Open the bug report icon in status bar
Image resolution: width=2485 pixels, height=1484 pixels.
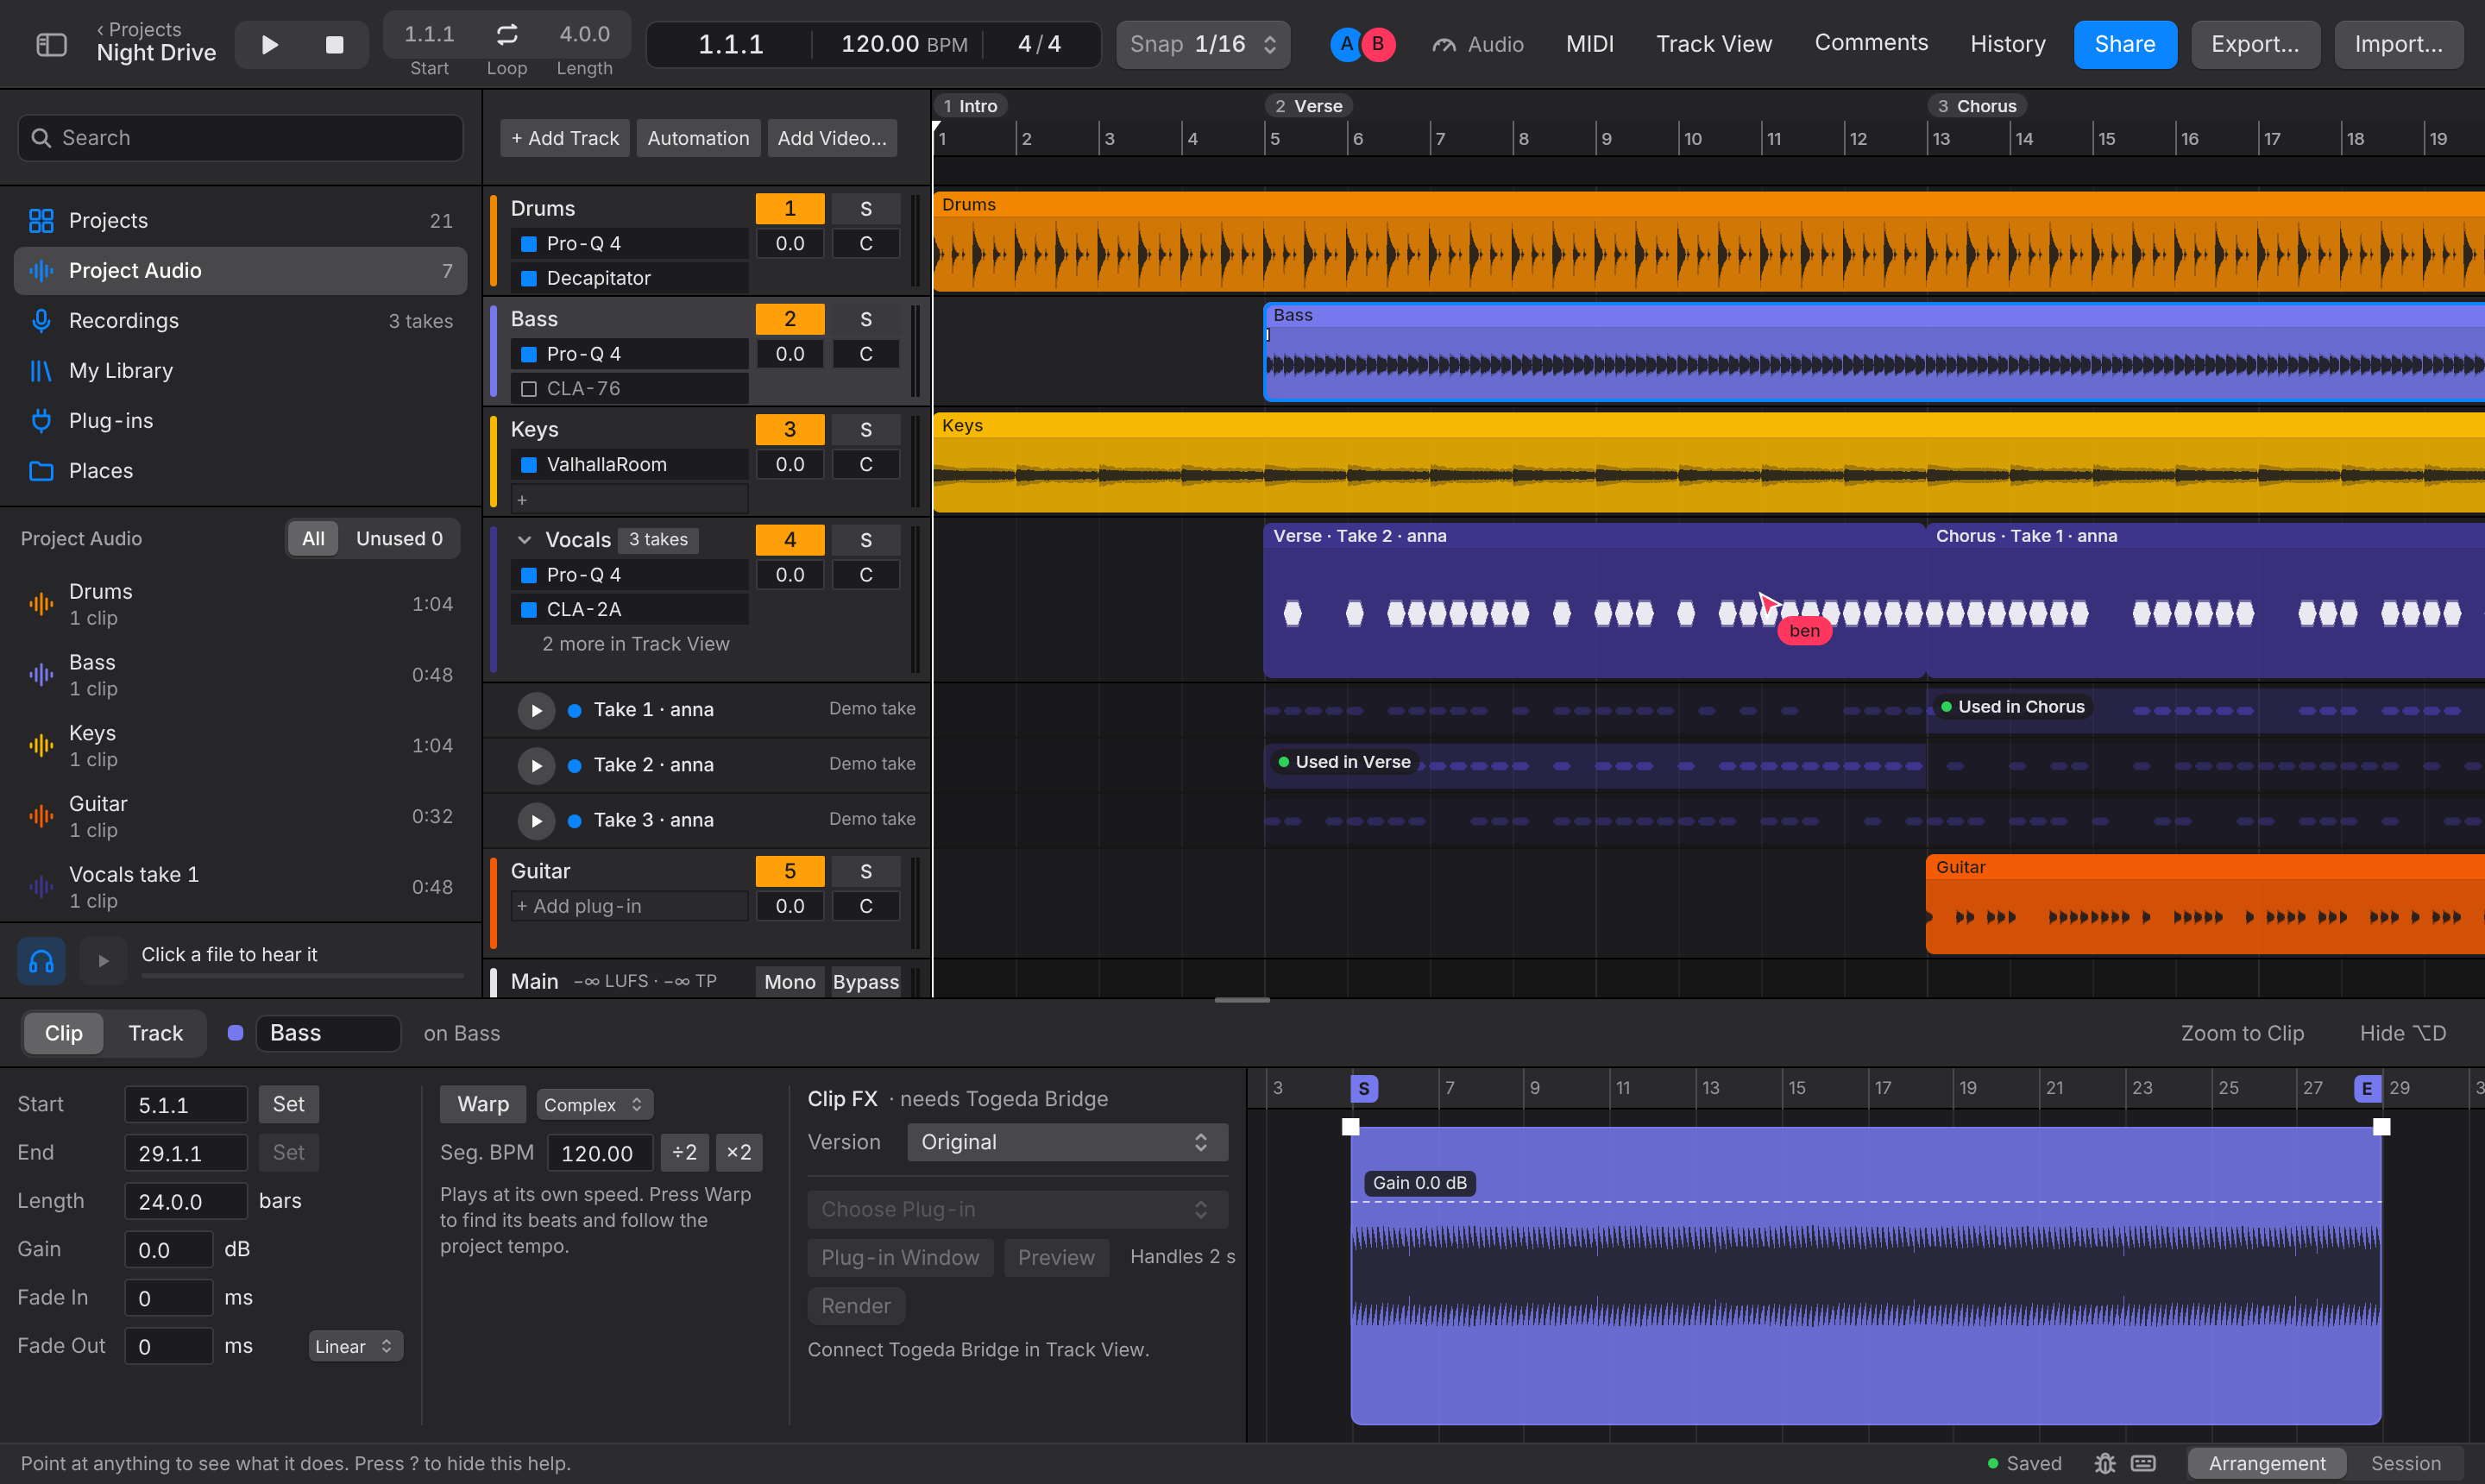click(x=2105, y=1463)
